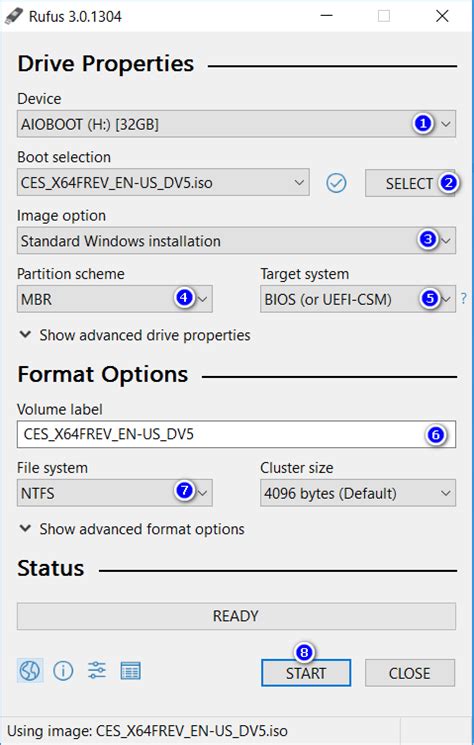Open the language selection globe icon
Viewport: 474px width, 745px height.
coord(30,670)
